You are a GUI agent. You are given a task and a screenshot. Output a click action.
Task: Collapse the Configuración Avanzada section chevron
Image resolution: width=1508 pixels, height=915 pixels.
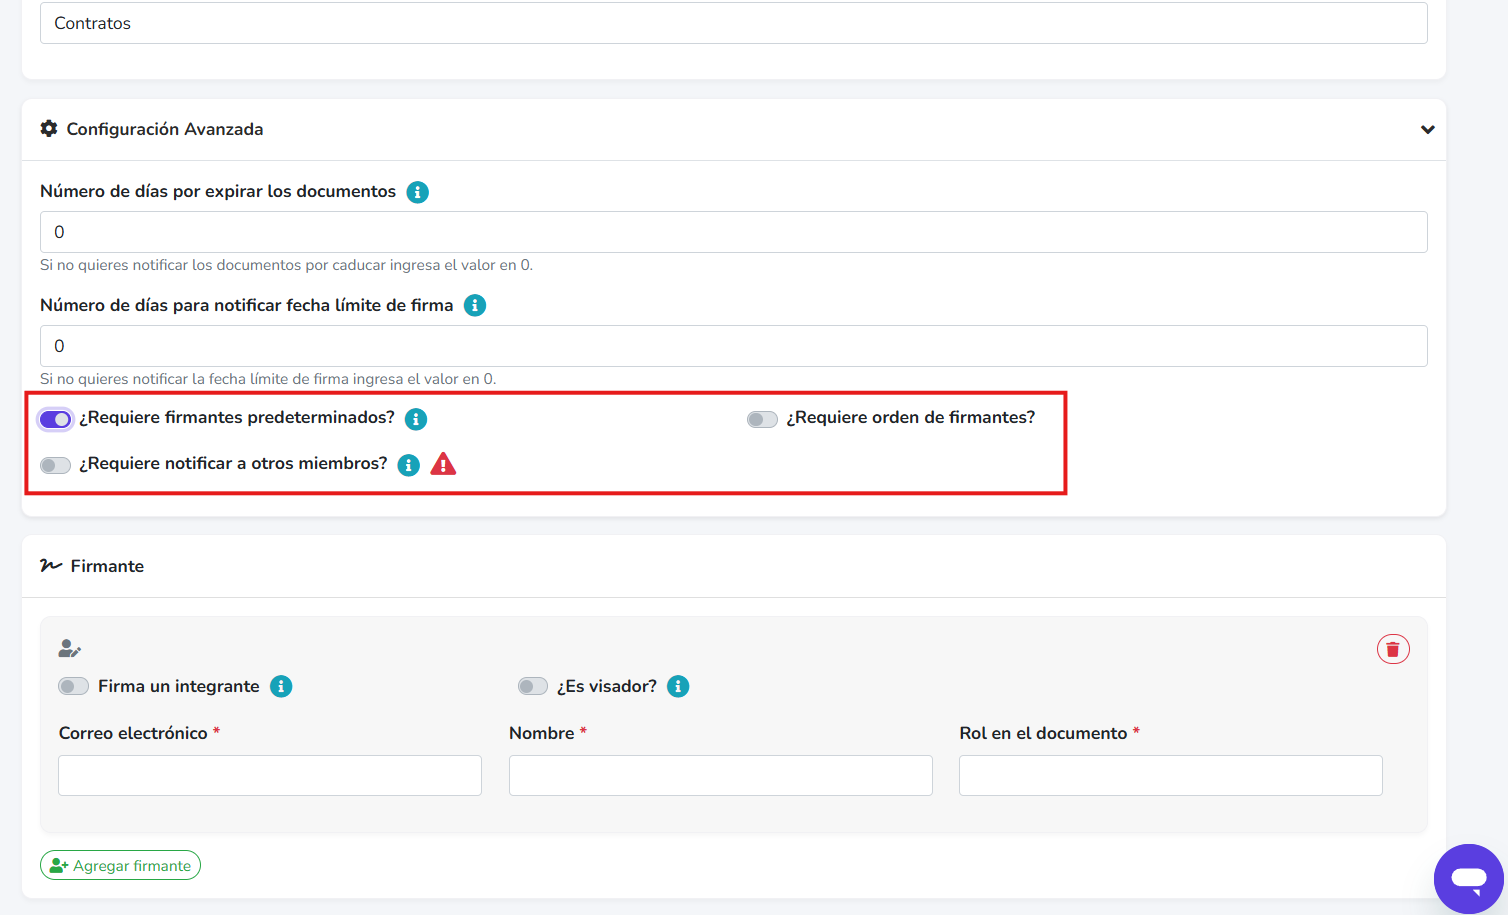click(x=1428, y=129)
